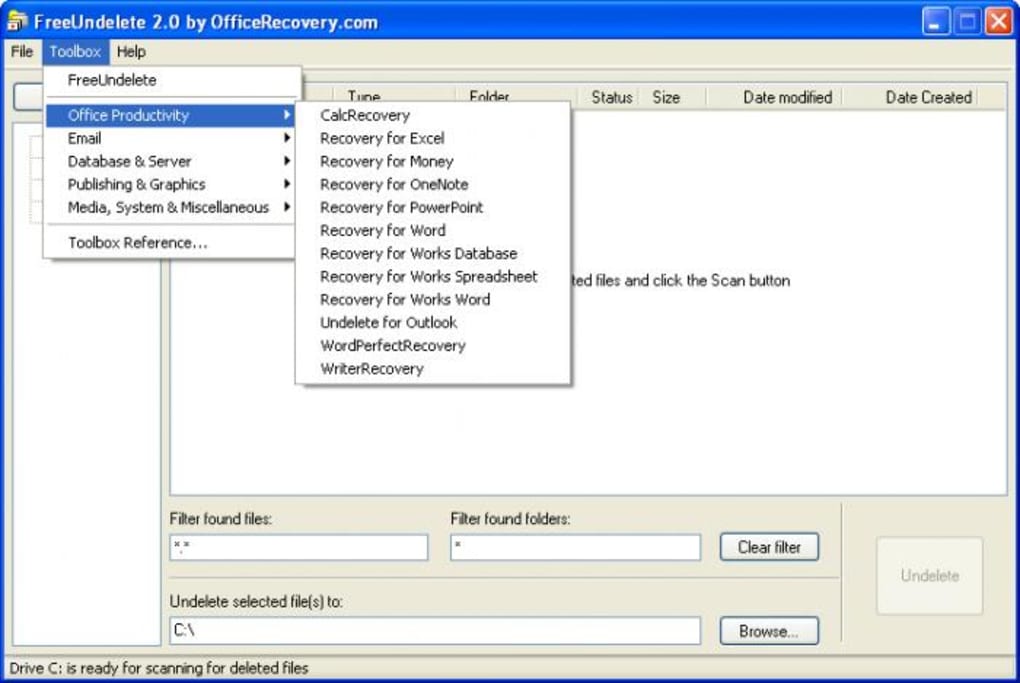Click the Undelete destination path field
Viewport: 1020px width, 683px height.
tap(435, 631)
